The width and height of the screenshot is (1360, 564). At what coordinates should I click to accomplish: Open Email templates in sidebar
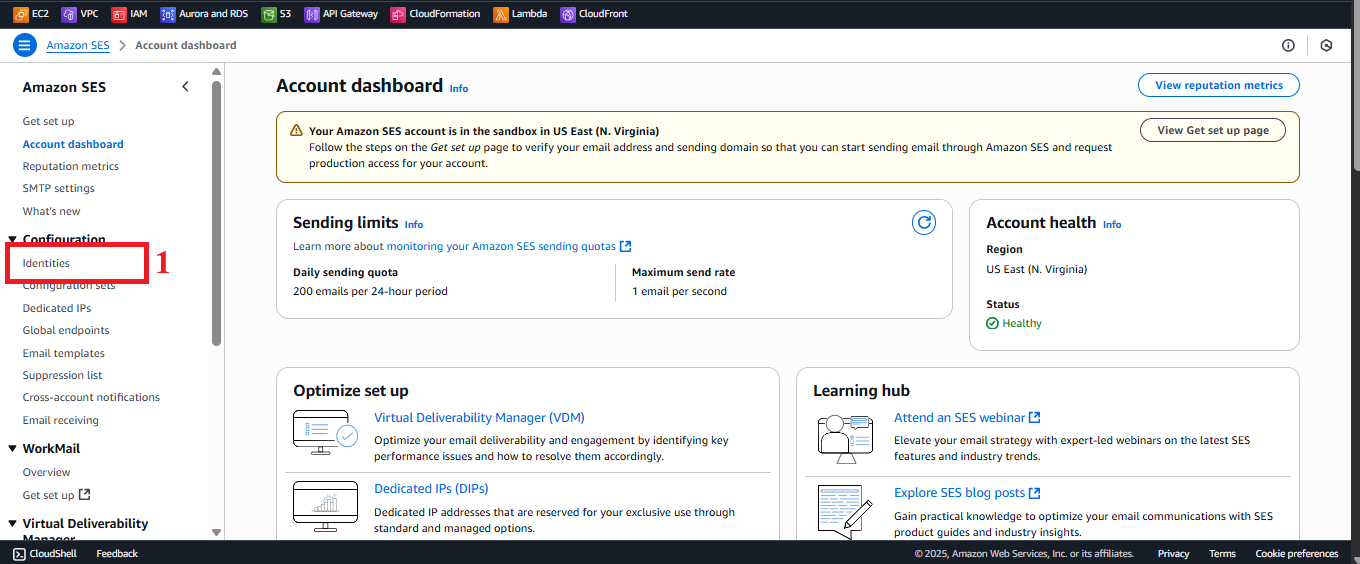pyautogui.click(x=64, y=353)
